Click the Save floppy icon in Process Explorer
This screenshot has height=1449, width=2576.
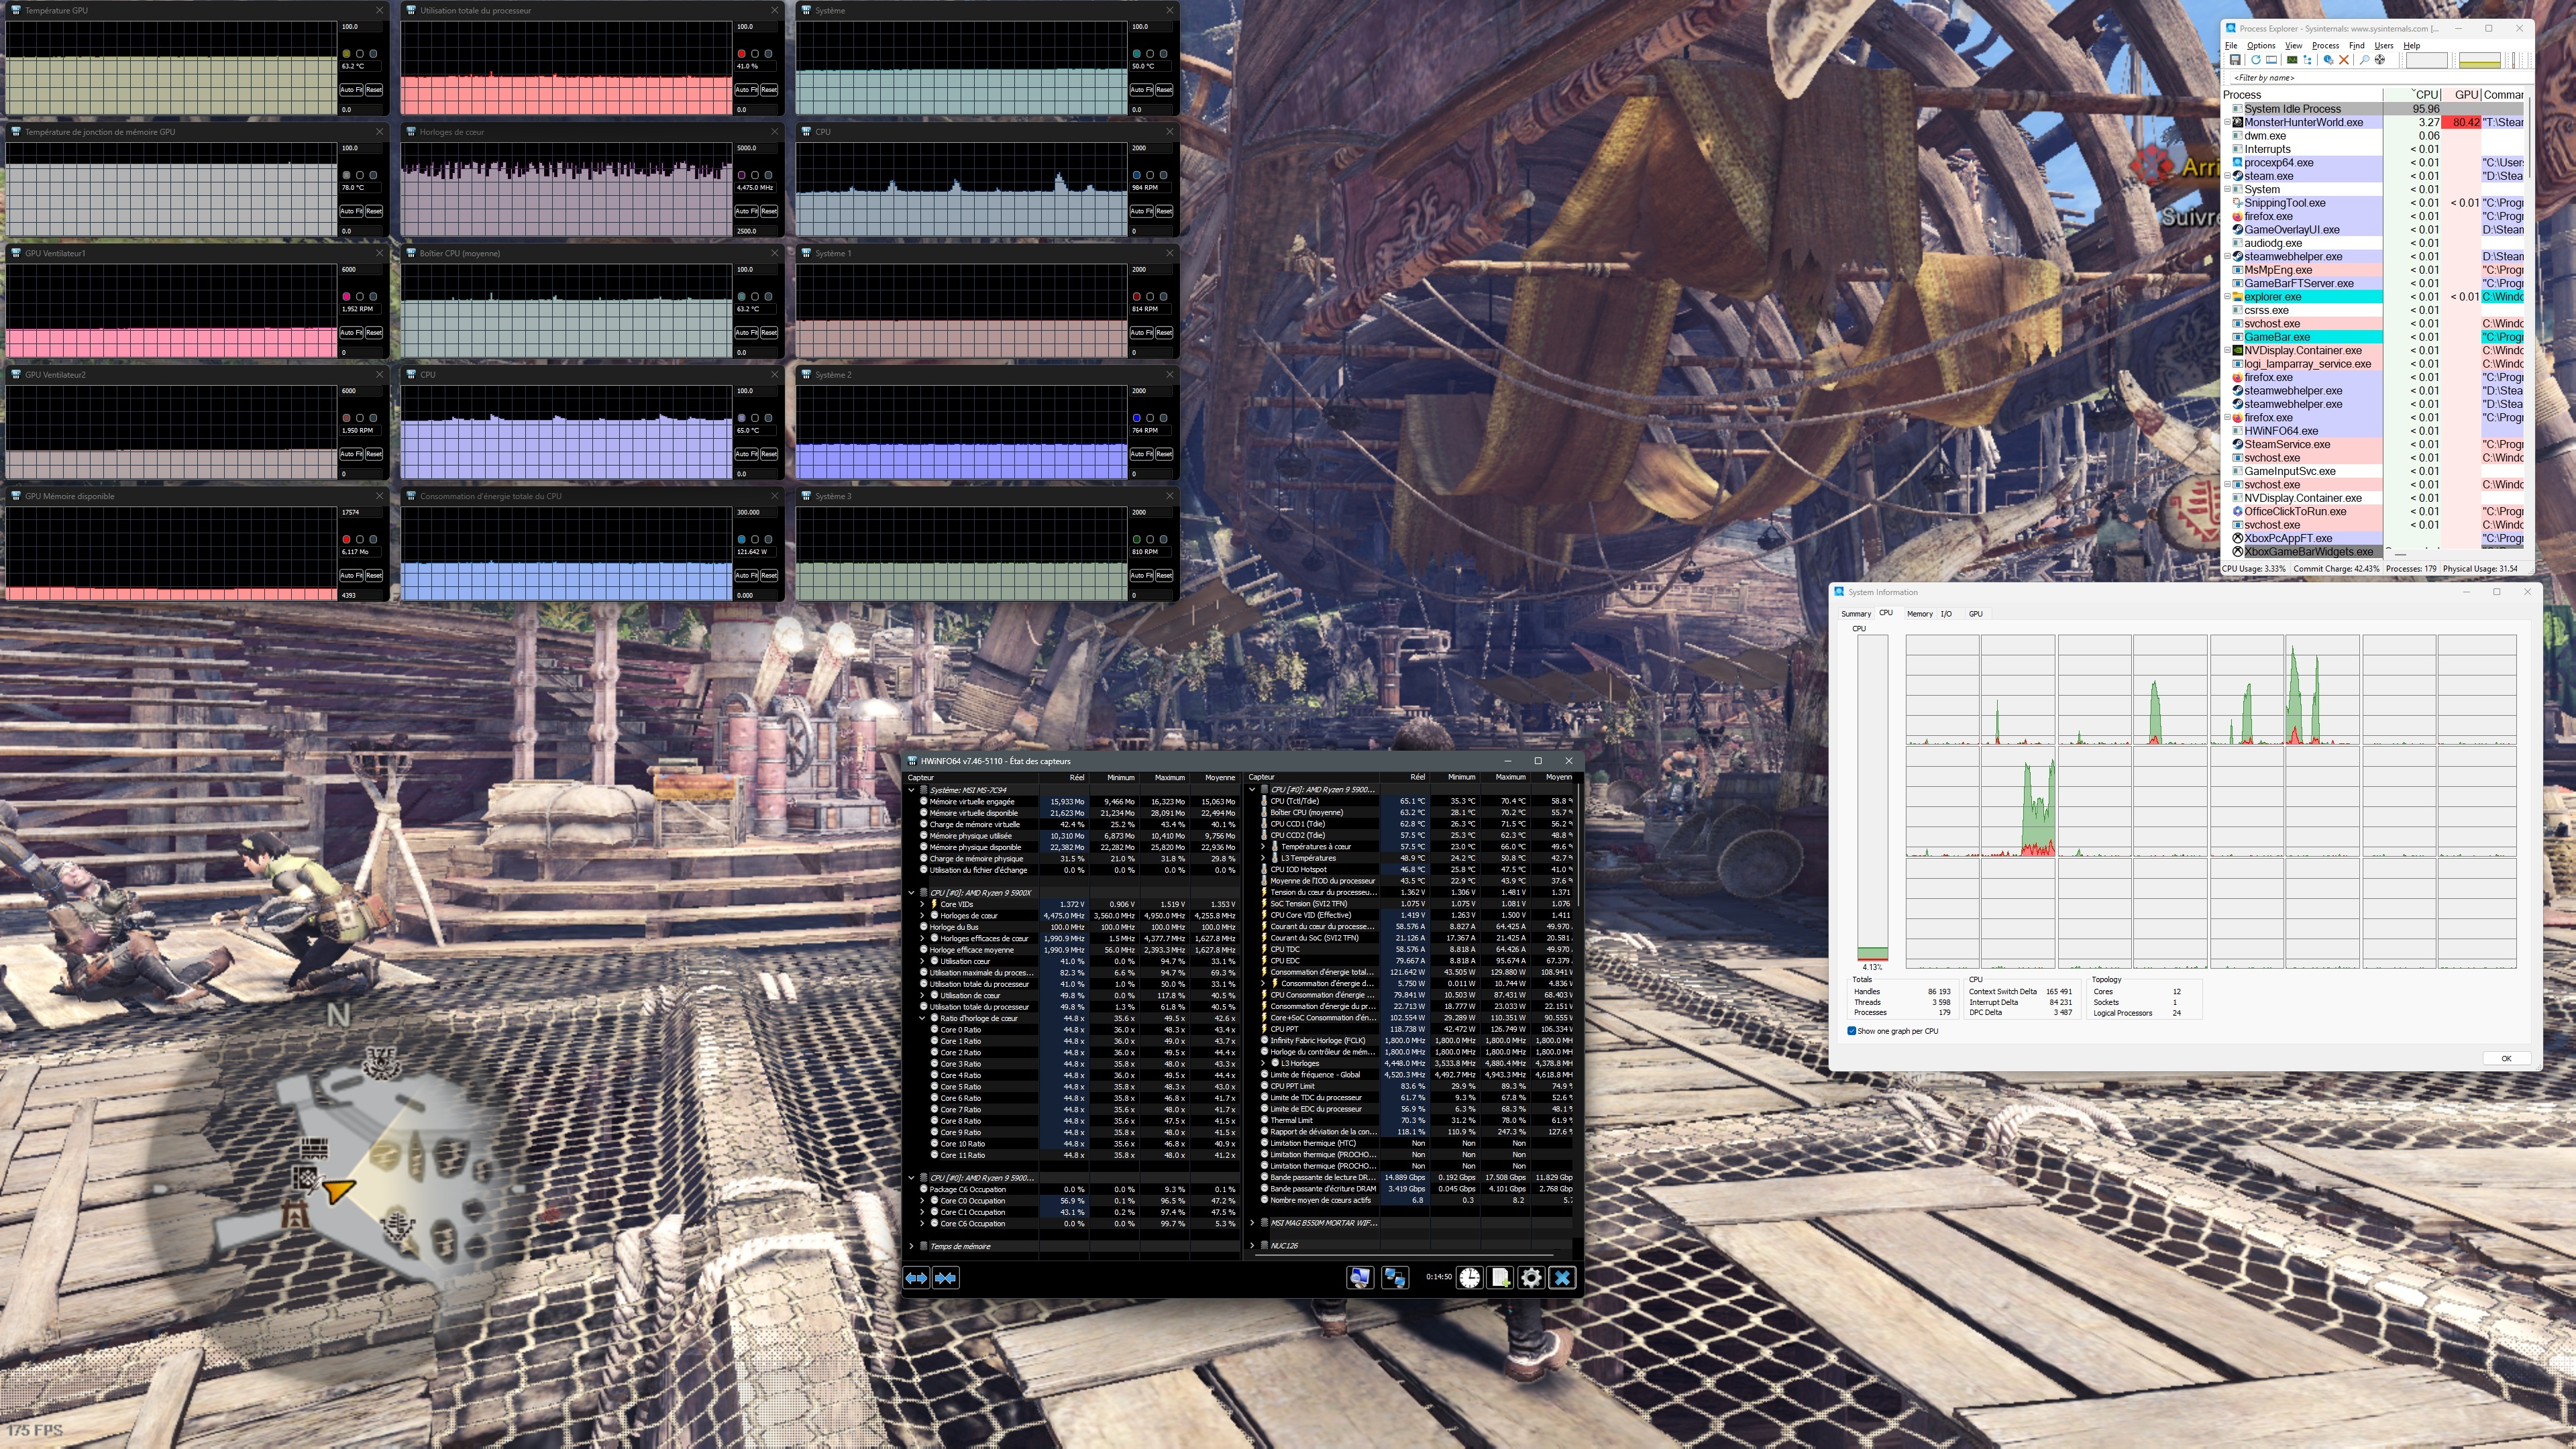click(x=2235, y=60)
